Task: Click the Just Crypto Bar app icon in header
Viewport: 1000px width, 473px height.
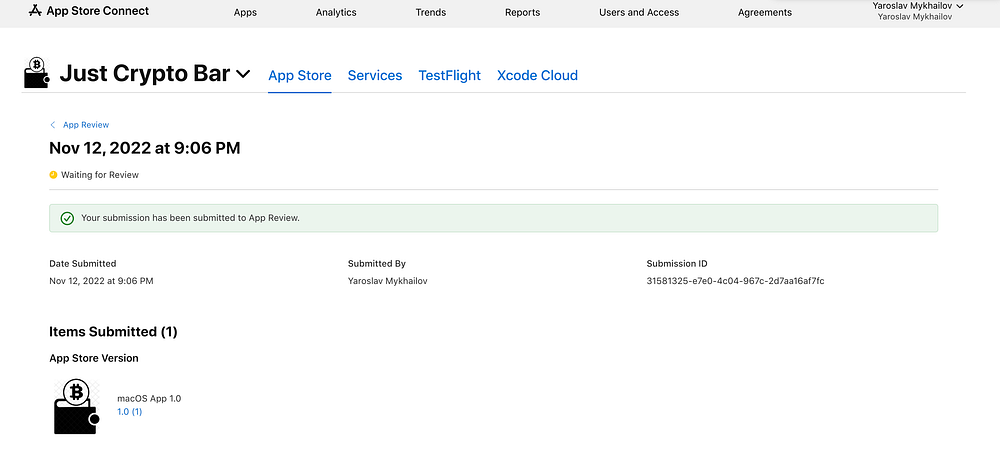Action: pos(37,74)
